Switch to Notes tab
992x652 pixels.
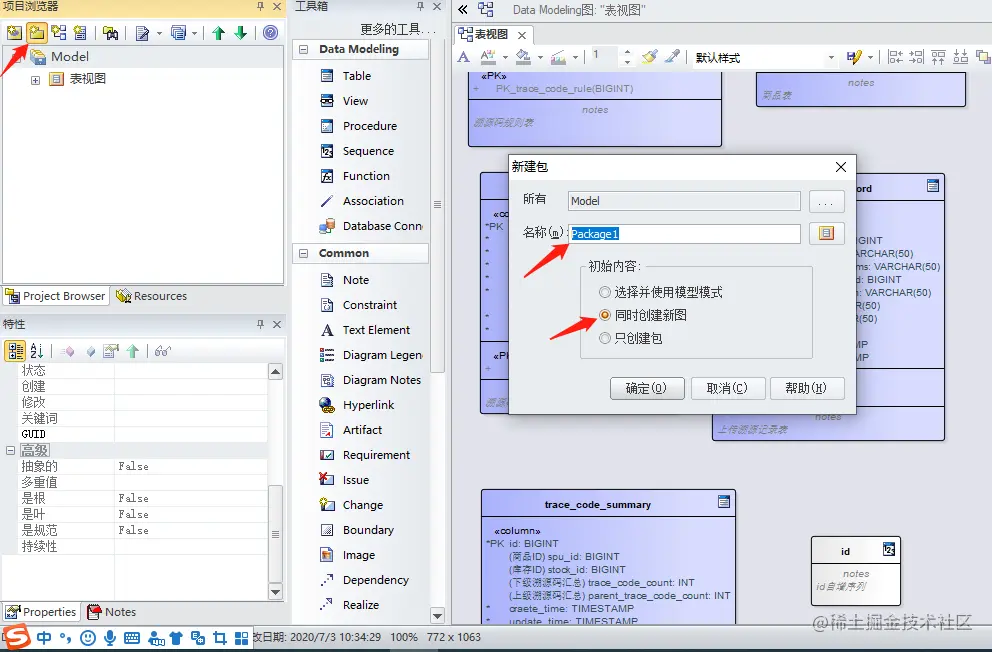[x=112, y=612]
